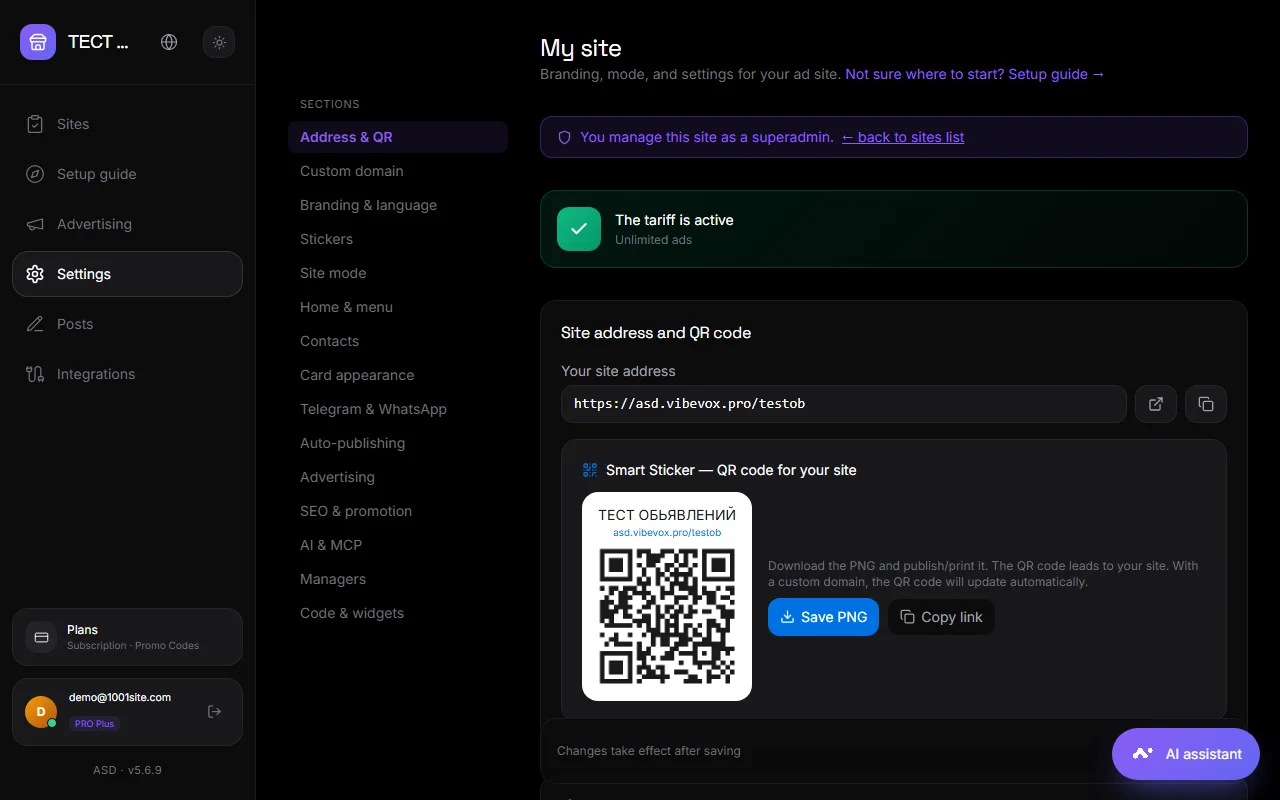The height and width of the screenshot is (800, 1280).
Task: Click the Copy link button
Action: coord(941,617)
